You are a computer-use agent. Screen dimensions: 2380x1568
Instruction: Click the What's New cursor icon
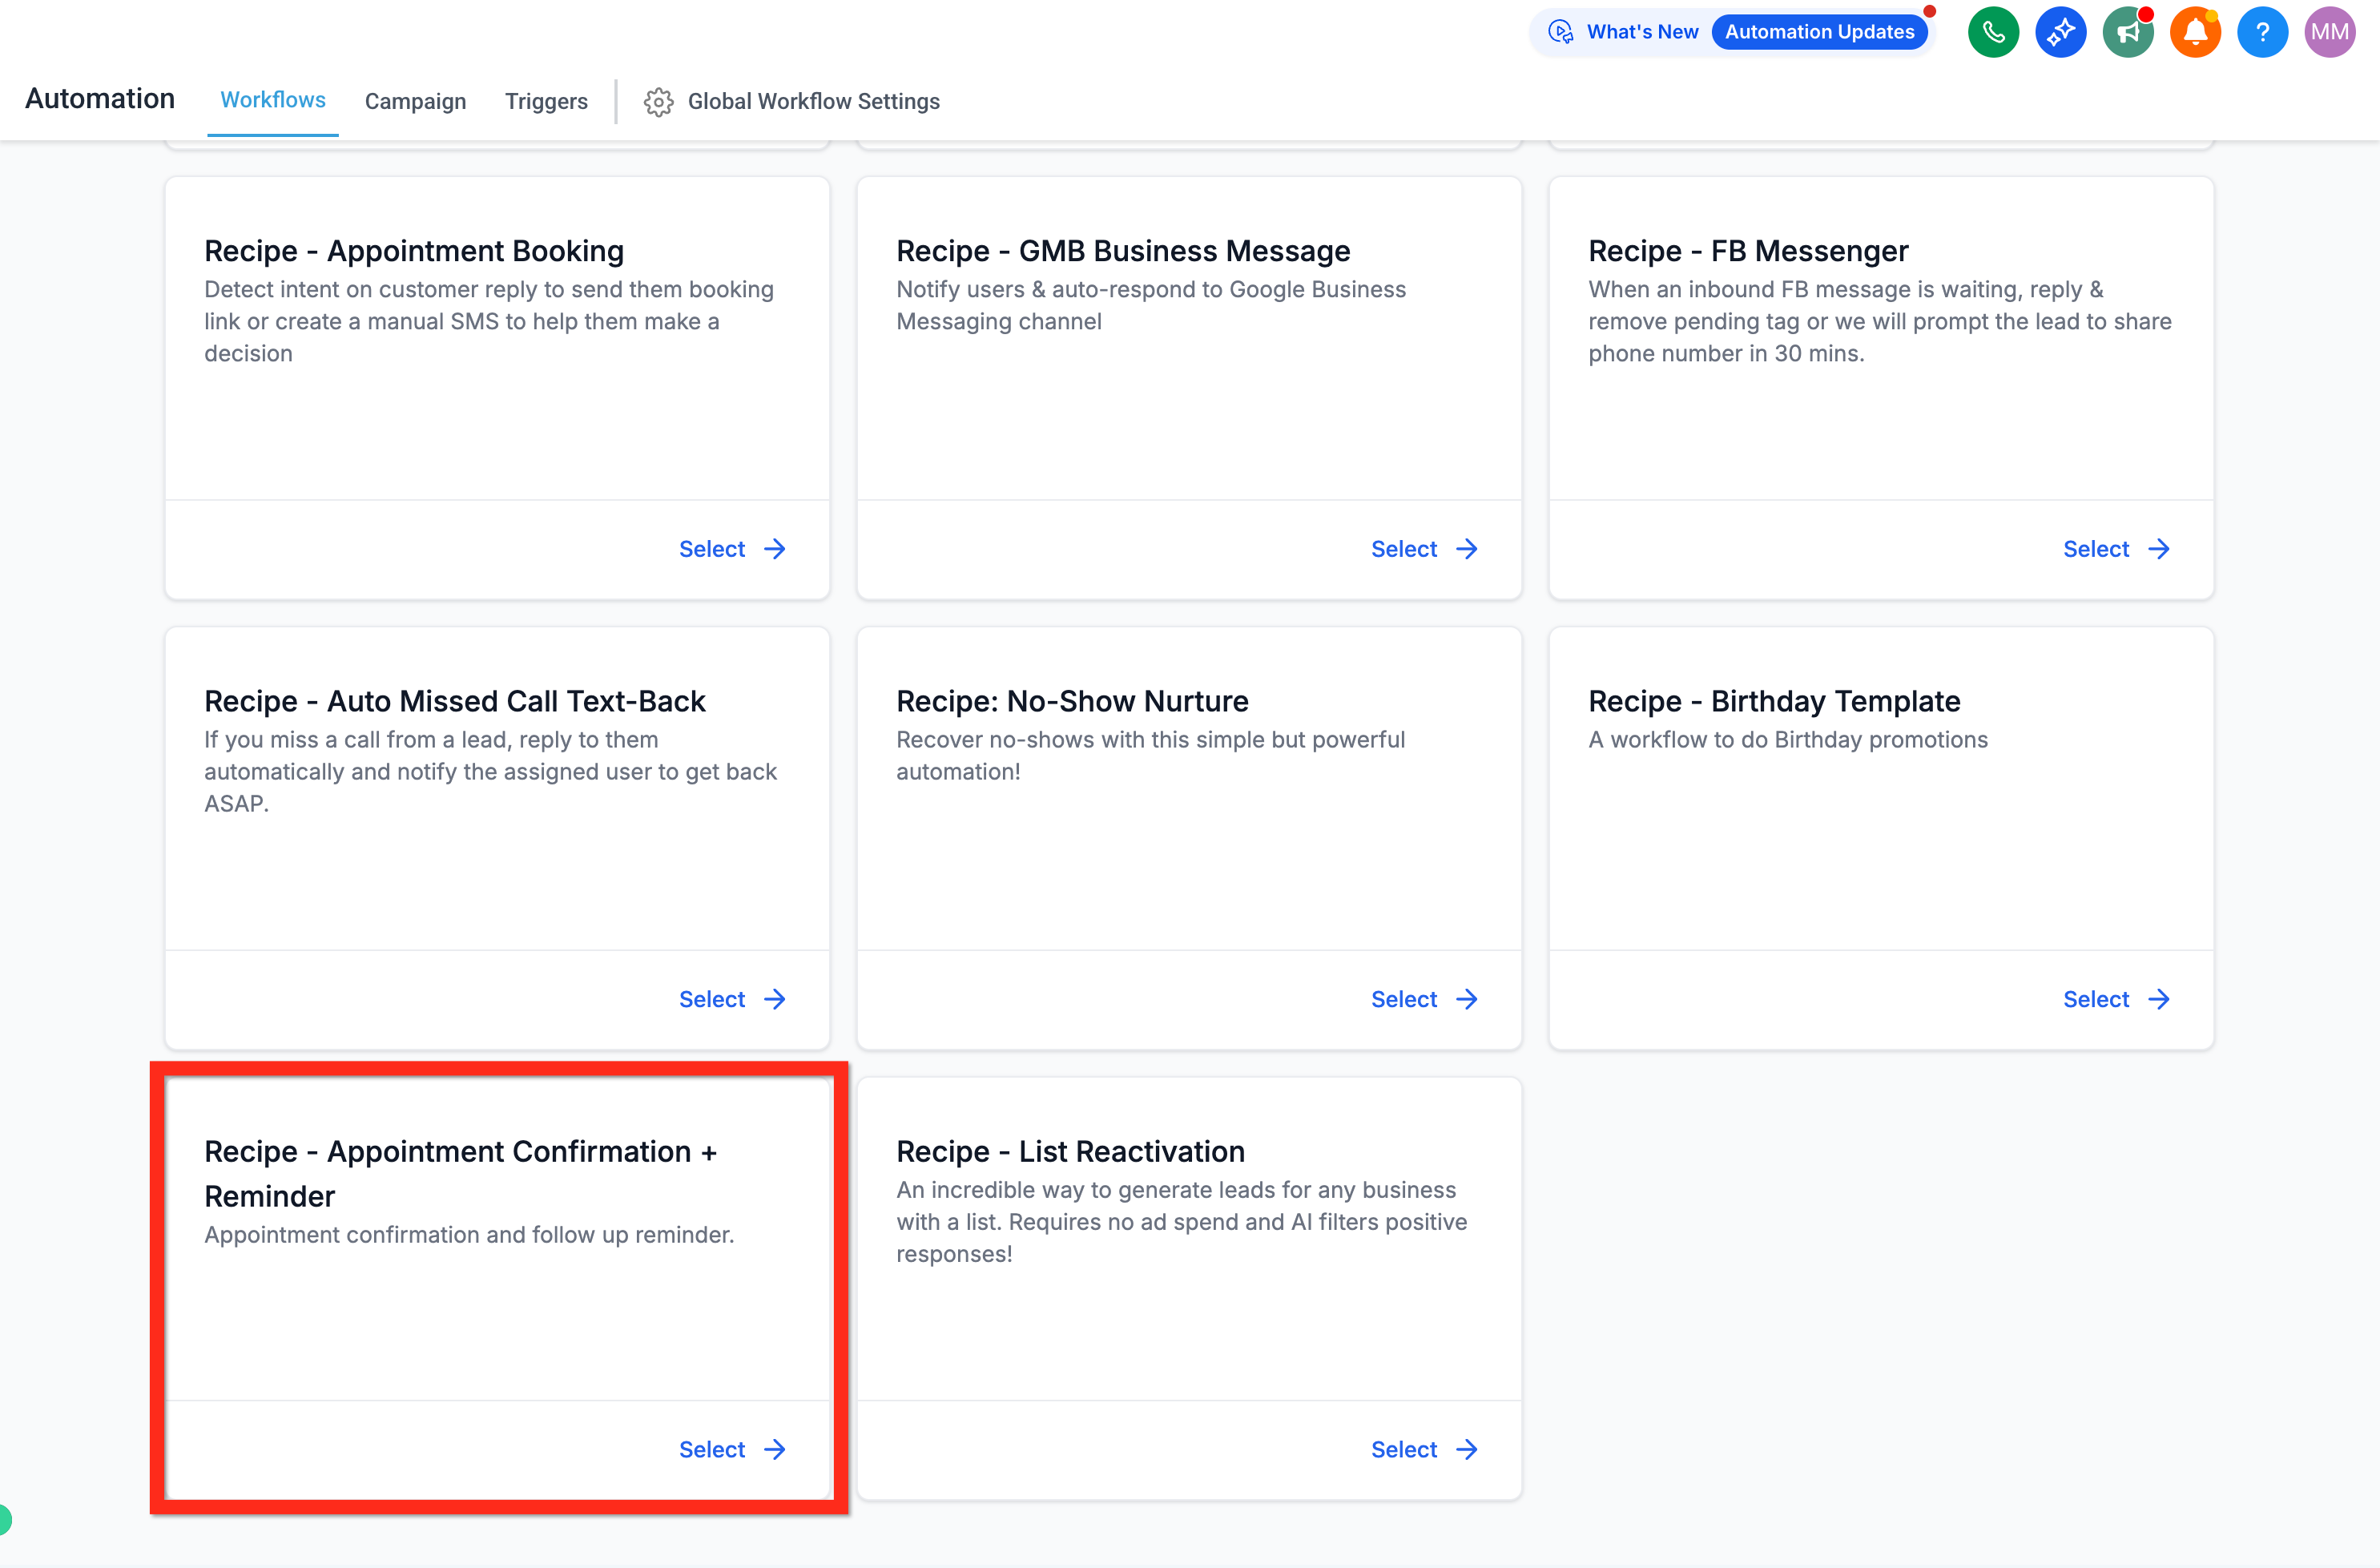point(1560,32)
